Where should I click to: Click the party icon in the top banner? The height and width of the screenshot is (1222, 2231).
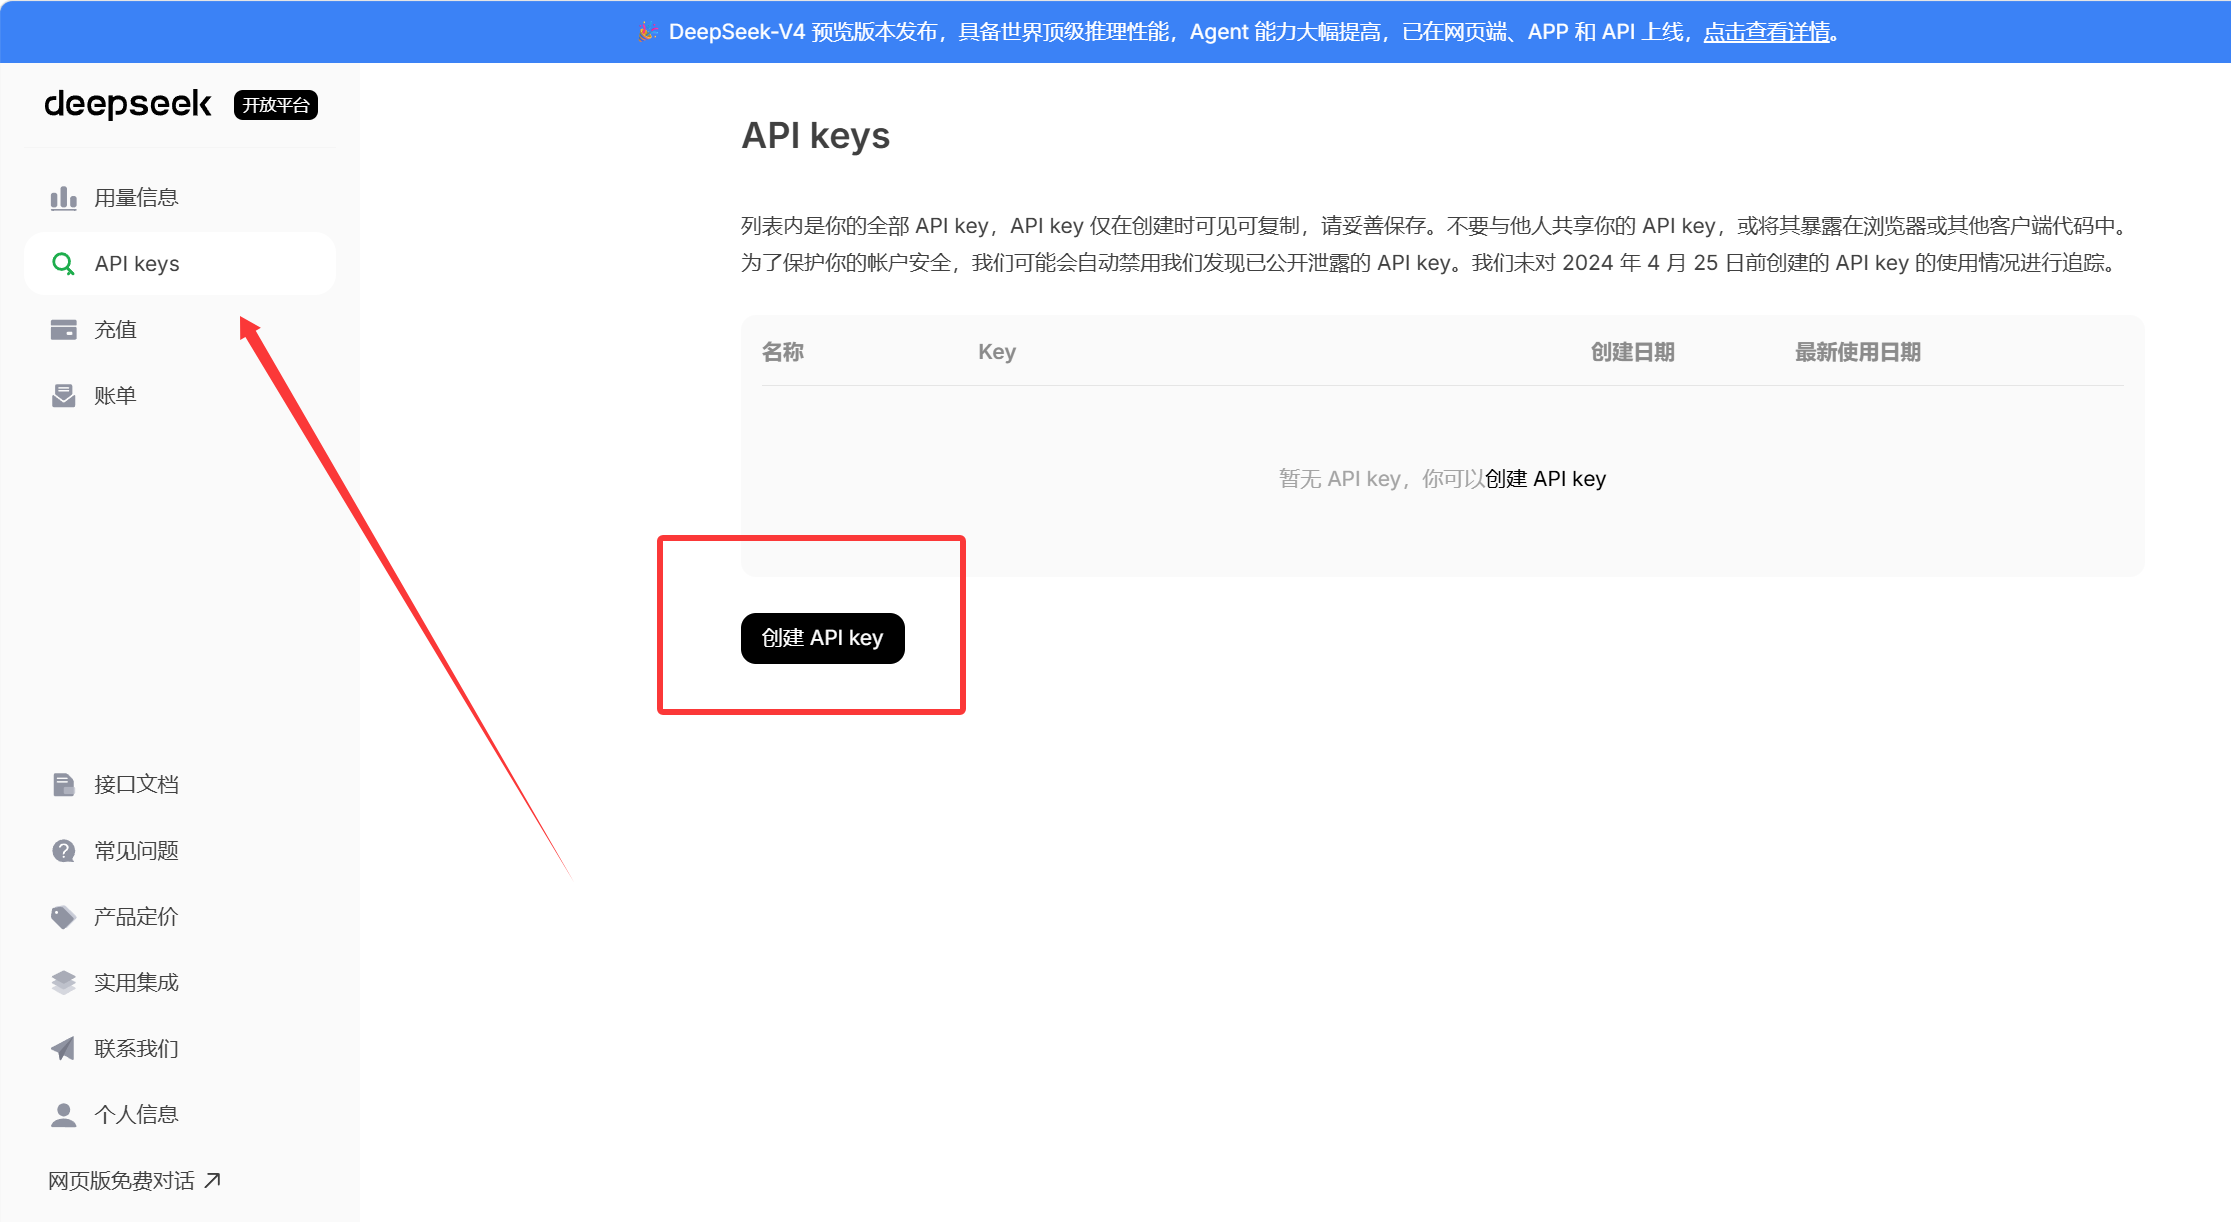click(x=648, y=32)
